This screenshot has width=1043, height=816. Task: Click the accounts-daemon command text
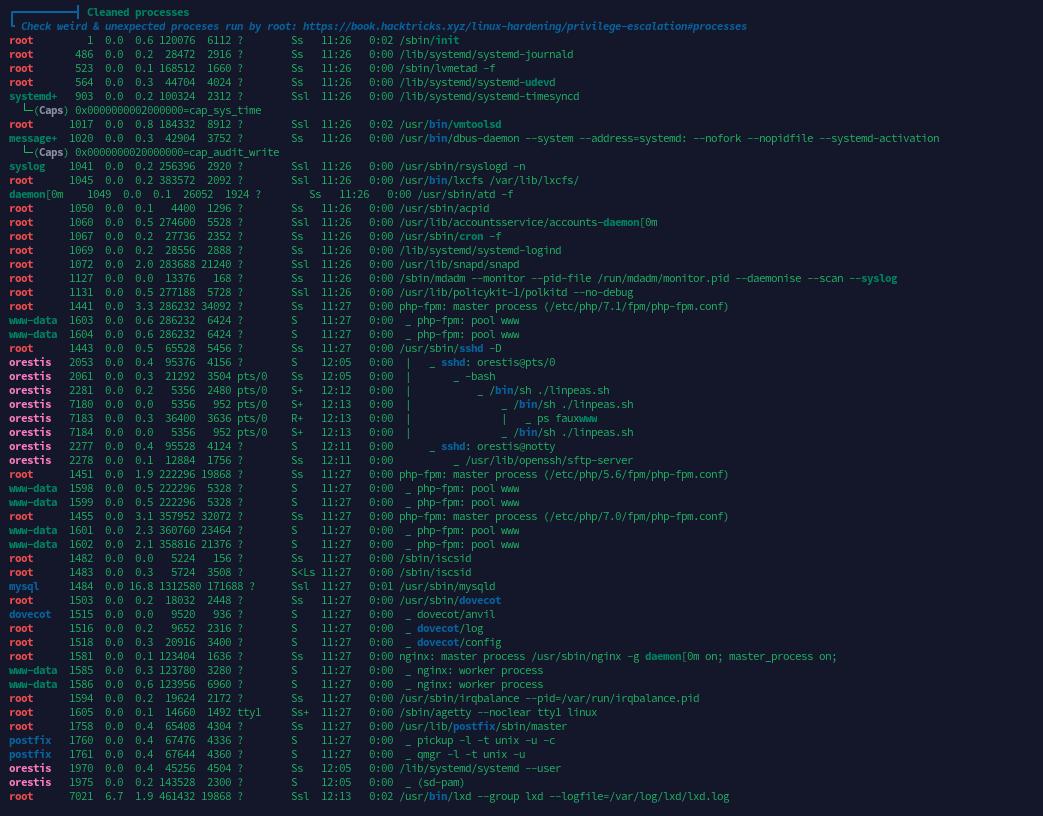(528, 222)
